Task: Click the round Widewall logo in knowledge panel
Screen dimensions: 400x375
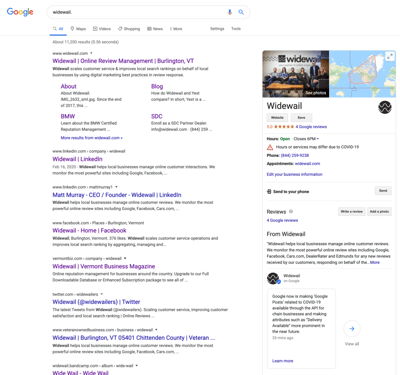Action: [x=385, y=107]
